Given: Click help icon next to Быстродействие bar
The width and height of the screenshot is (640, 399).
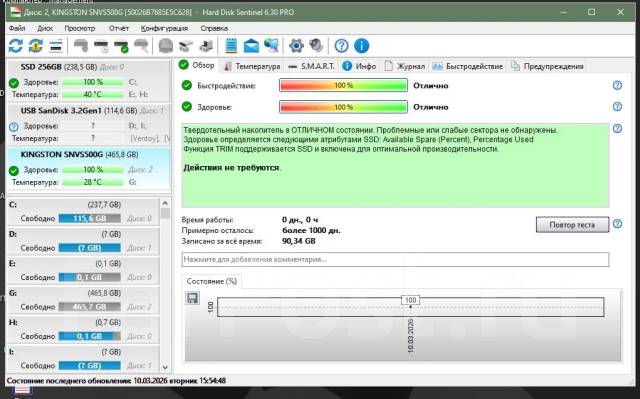Looking at the screenshot, I should [x=617, y=85].
